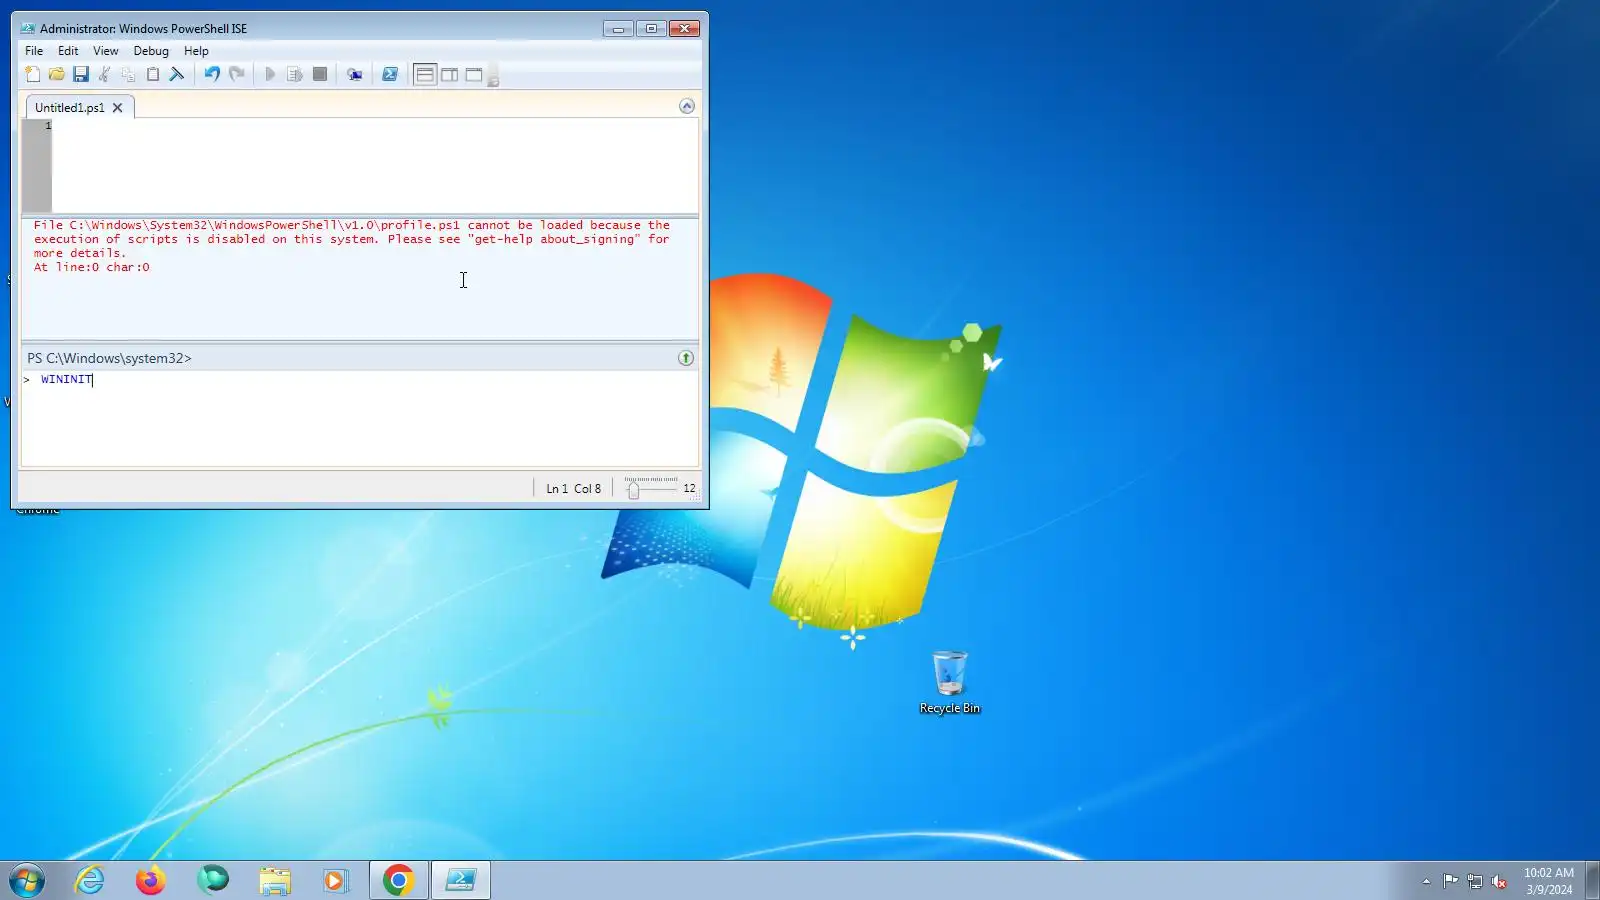Open the green swirl app on taskbar

(212, 881)
